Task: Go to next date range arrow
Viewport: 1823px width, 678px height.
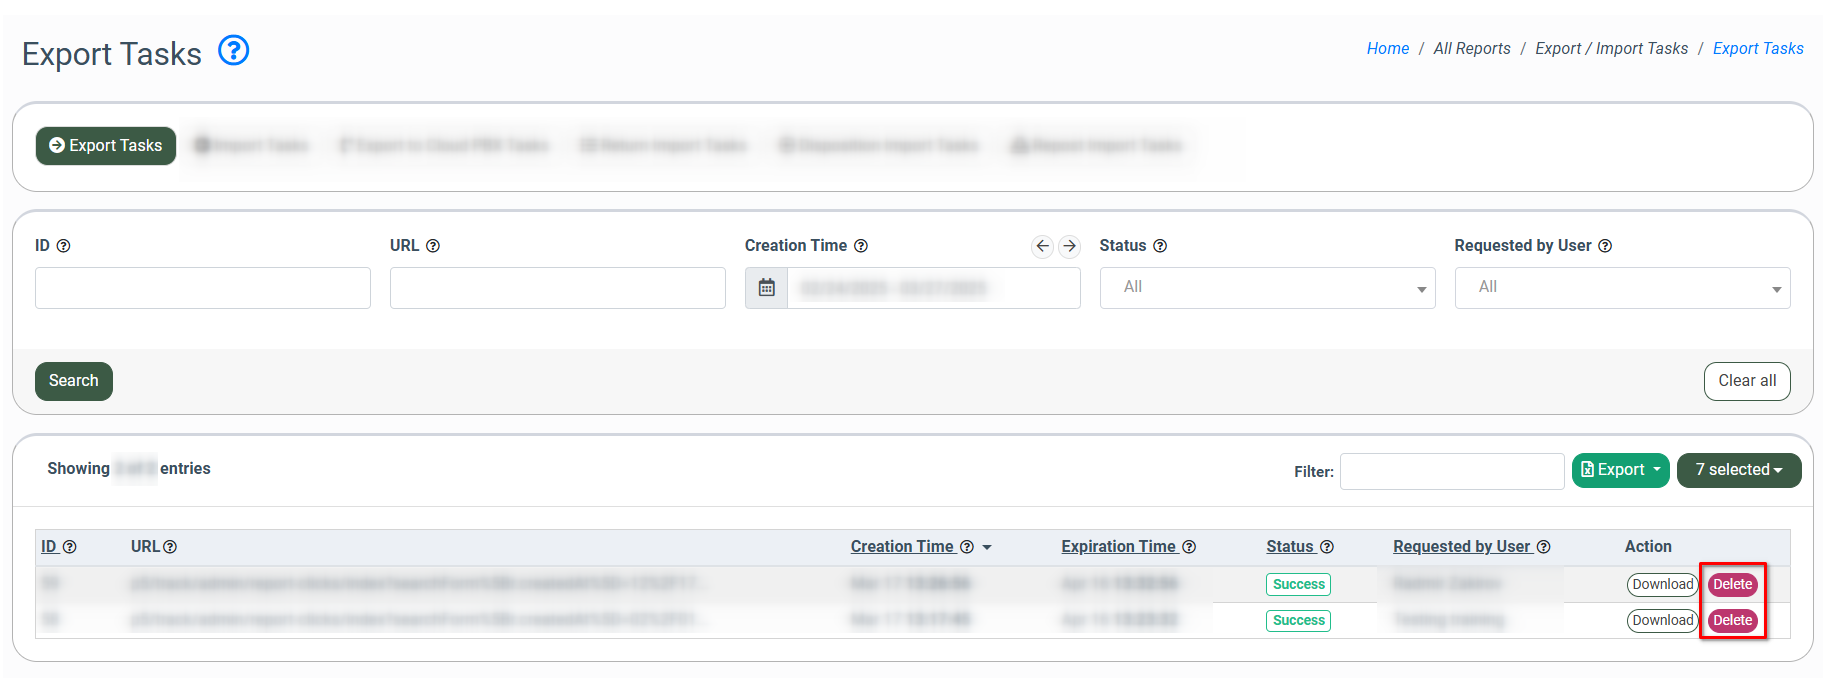Action: coord(1070,246)
